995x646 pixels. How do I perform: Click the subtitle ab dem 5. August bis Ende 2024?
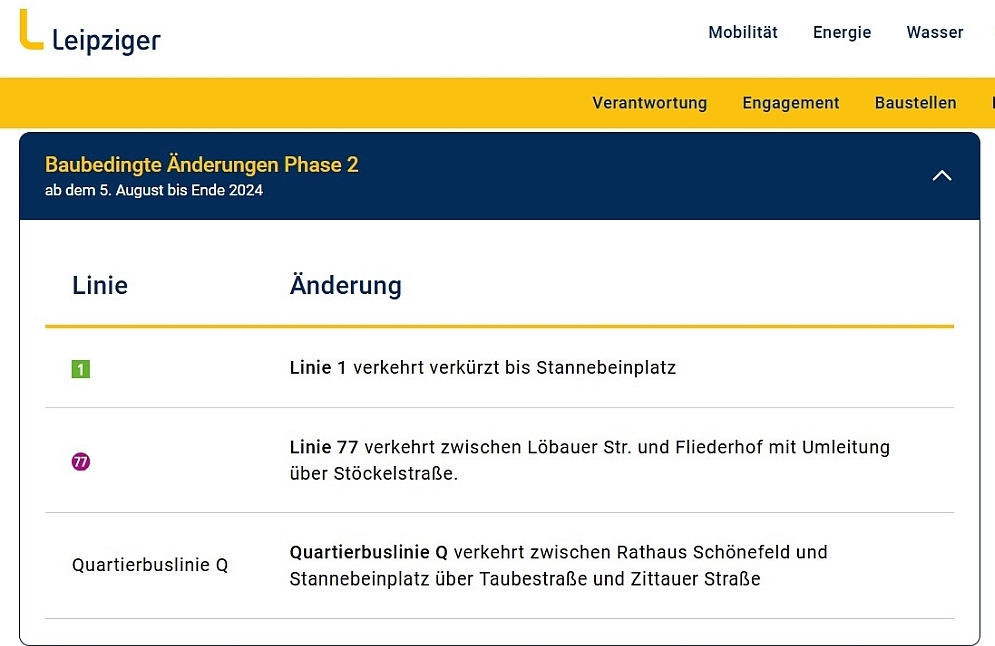[x=154, y=190]
